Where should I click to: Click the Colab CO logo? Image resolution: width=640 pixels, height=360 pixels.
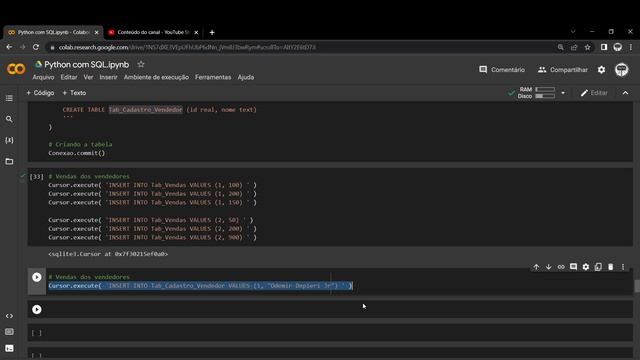tap(16, 69)
